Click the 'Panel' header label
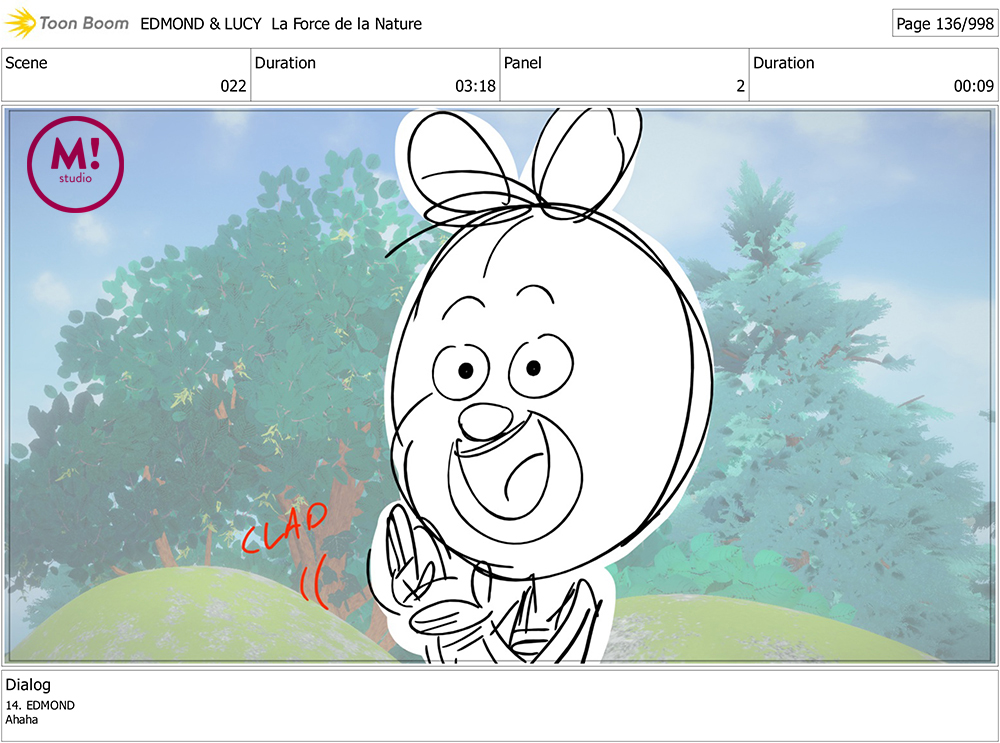This screenshot has height=743, width=1000. (x=522, y=63)
